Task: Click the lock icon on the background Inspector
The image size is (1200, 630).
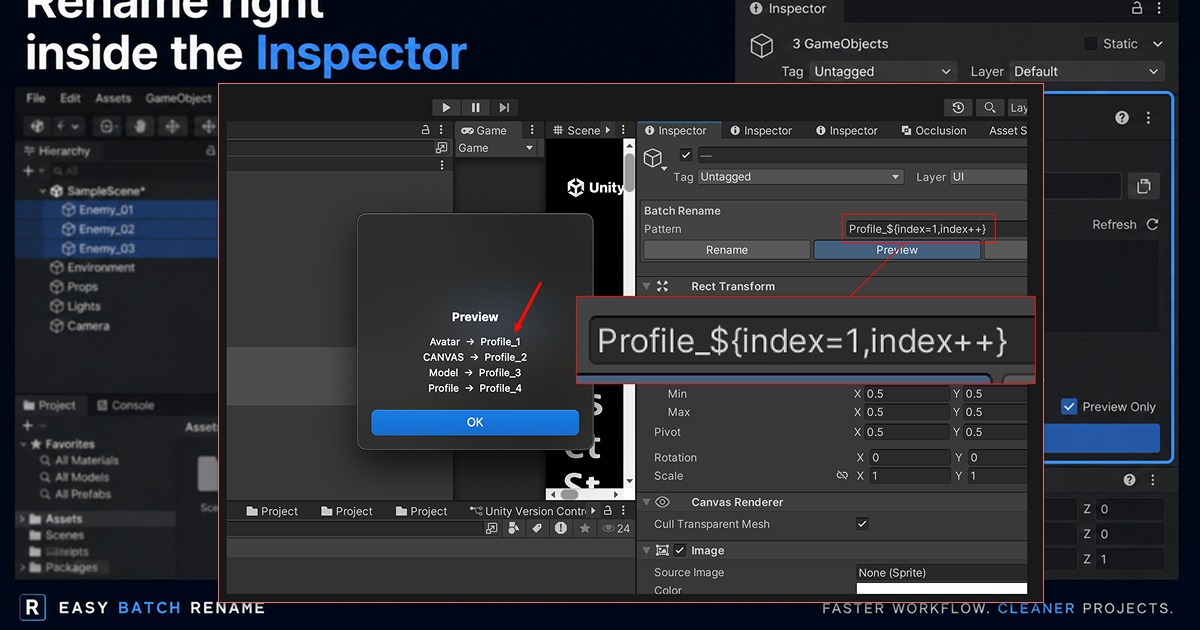Action: (x=1136, y=8)
